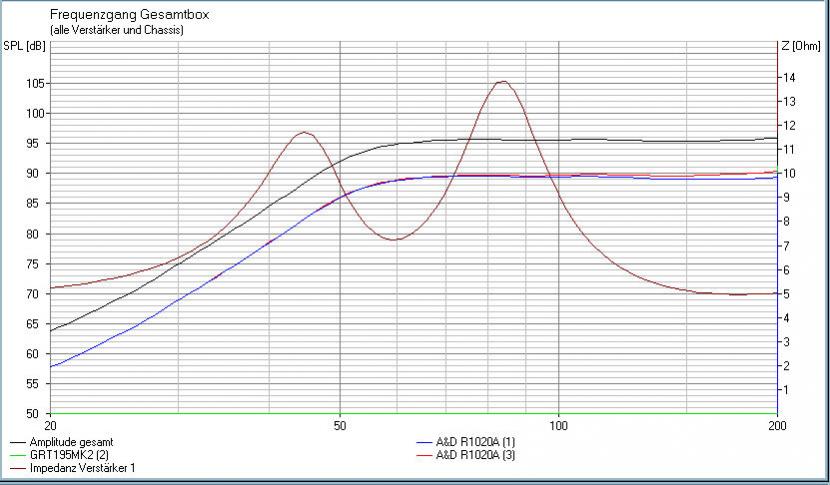Click the blue line swatch for A&D R1020A (1)

click(x=425, y=442)
